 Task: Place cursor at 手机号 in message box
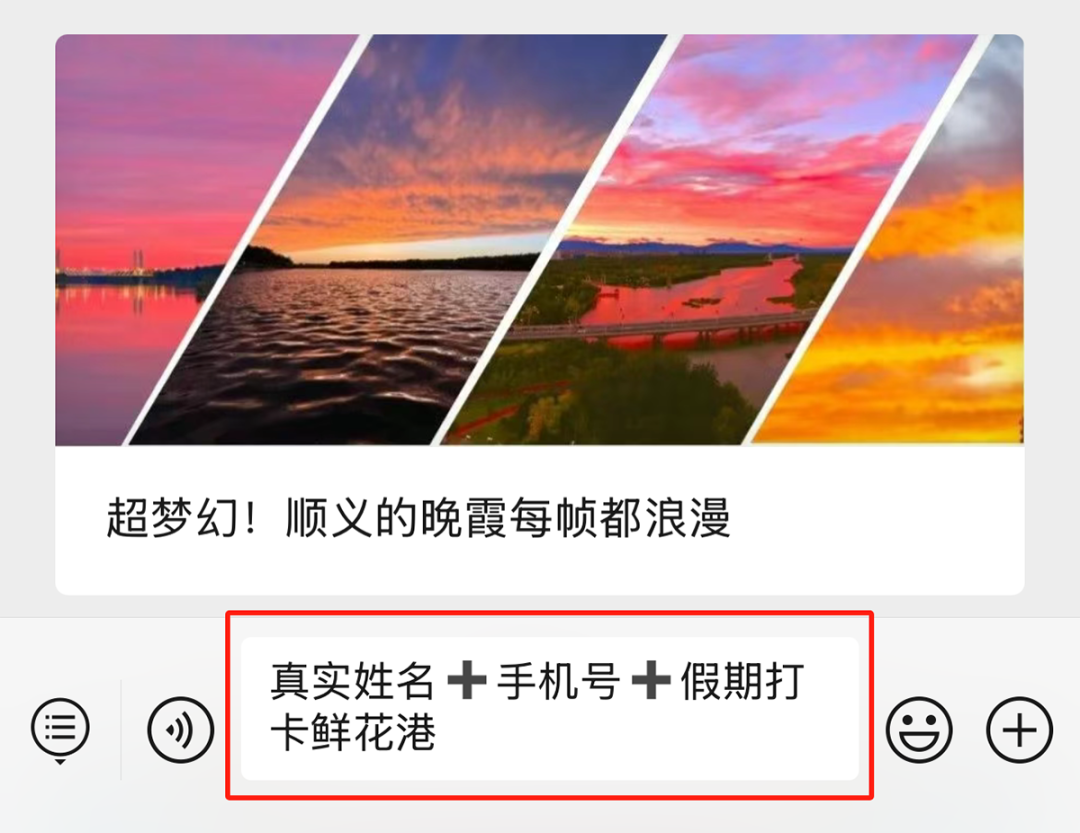point(559,681)
